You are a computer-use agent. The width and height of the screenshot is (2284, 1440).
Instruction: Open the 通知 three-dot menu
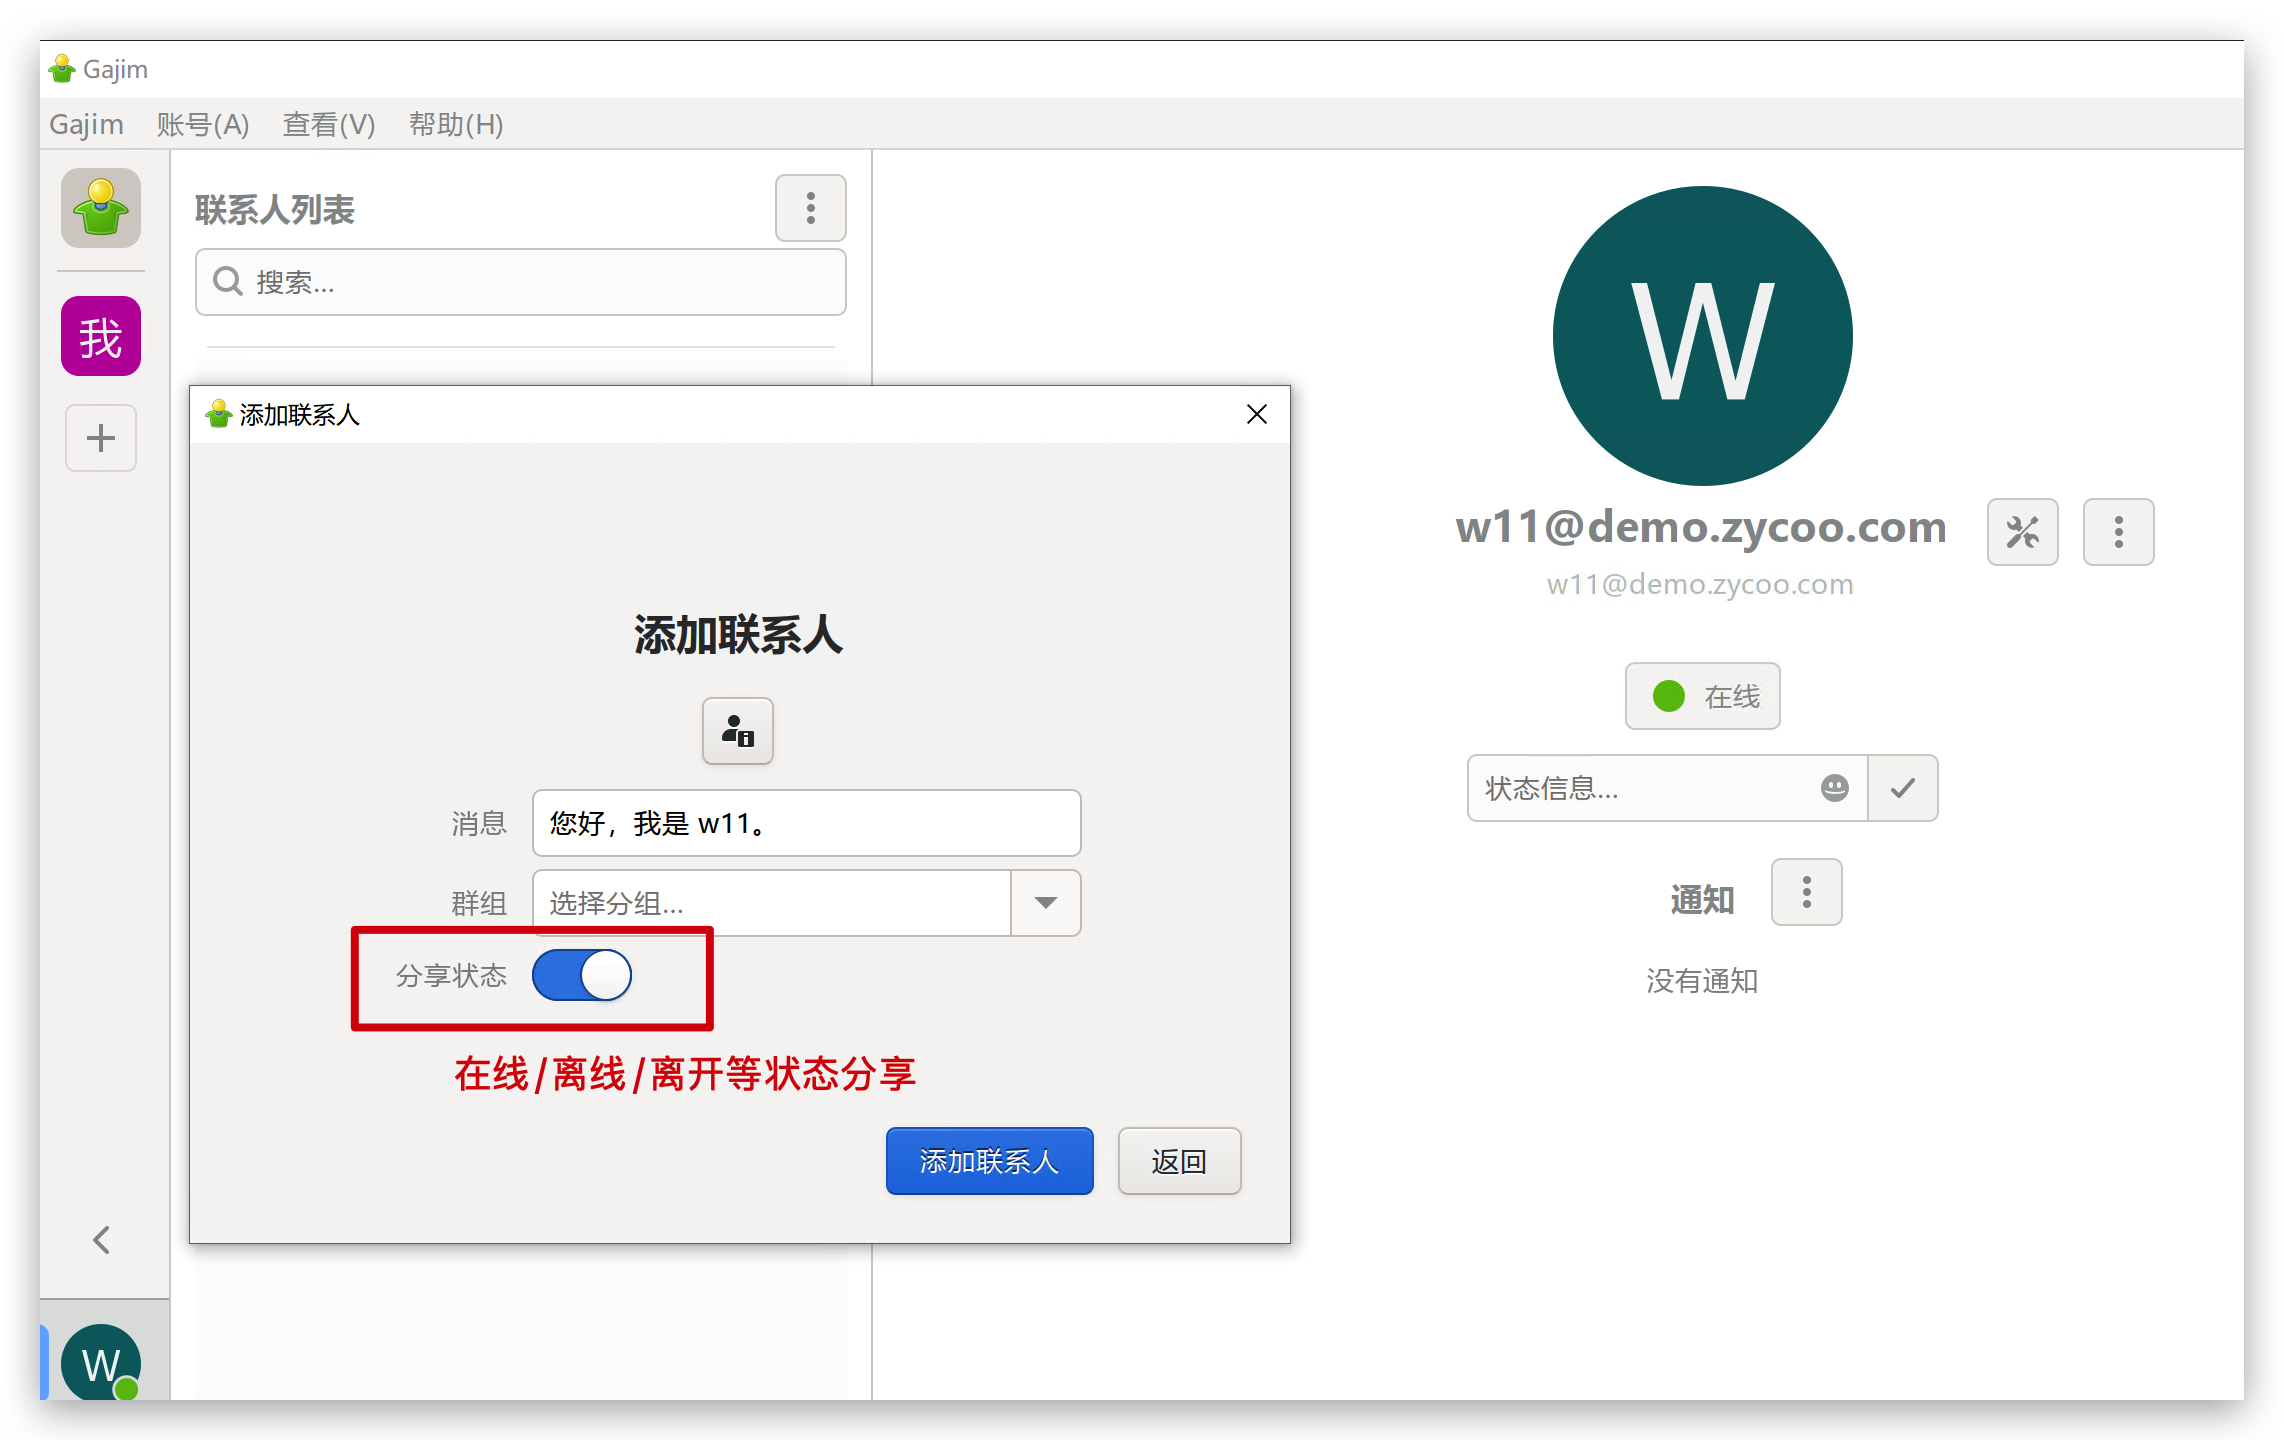(x=1807, y=892)
